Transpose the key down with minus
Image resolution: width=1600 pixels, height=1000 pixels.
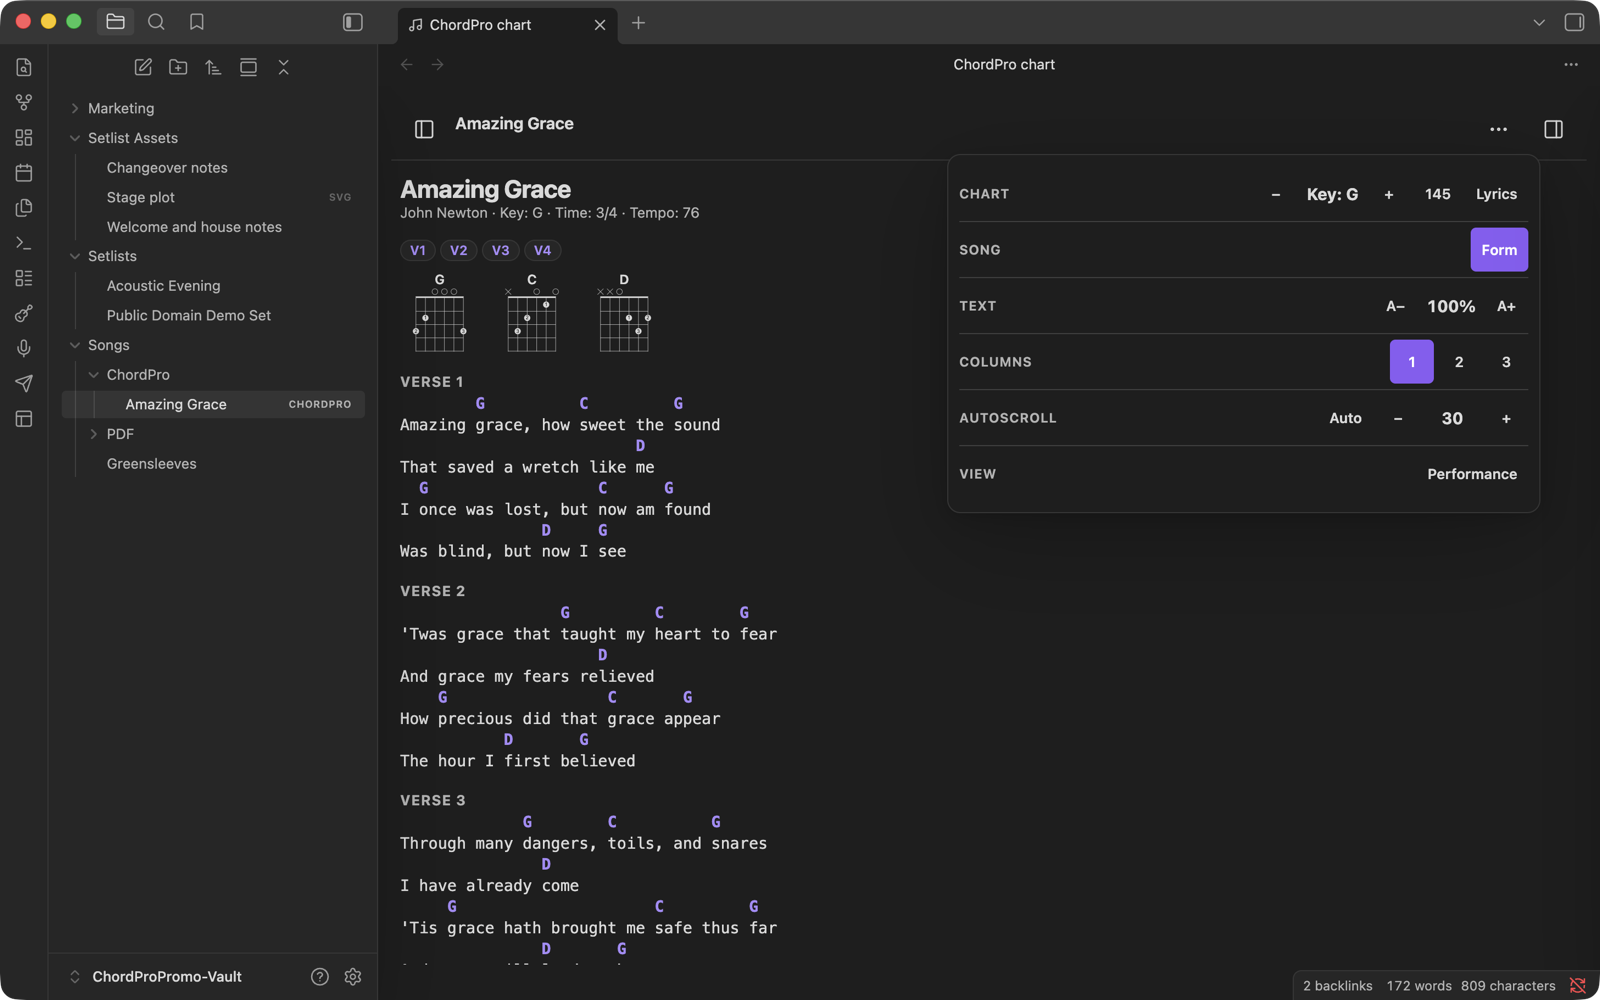(1276, 194)
